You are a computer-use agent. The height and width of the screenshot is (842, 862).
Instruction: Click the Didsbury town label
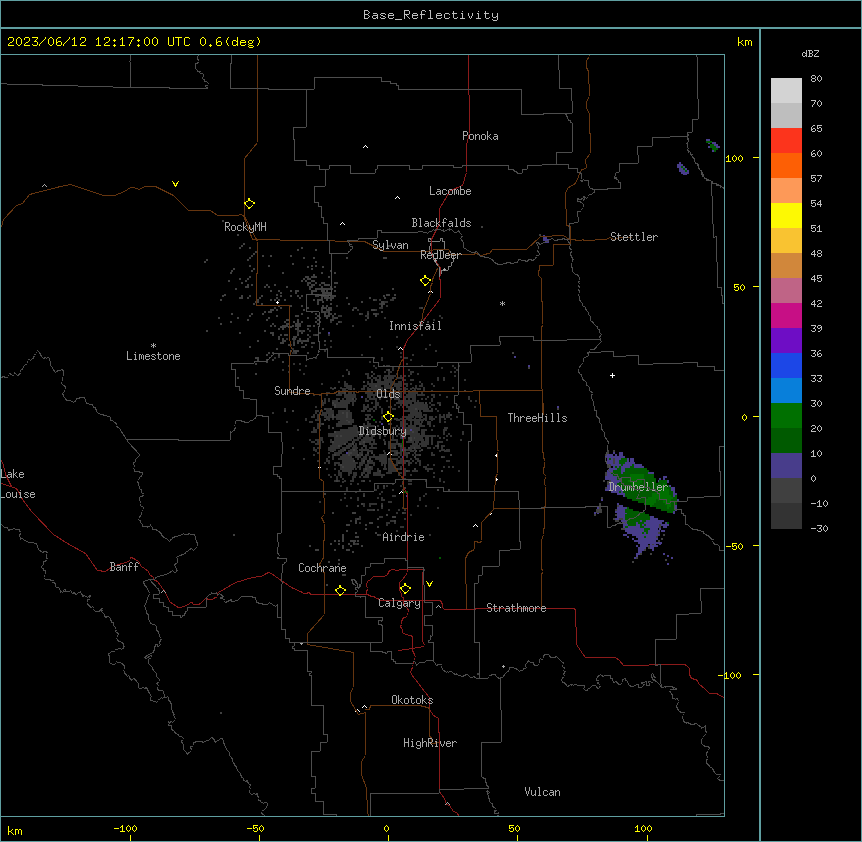click(383, 431)
